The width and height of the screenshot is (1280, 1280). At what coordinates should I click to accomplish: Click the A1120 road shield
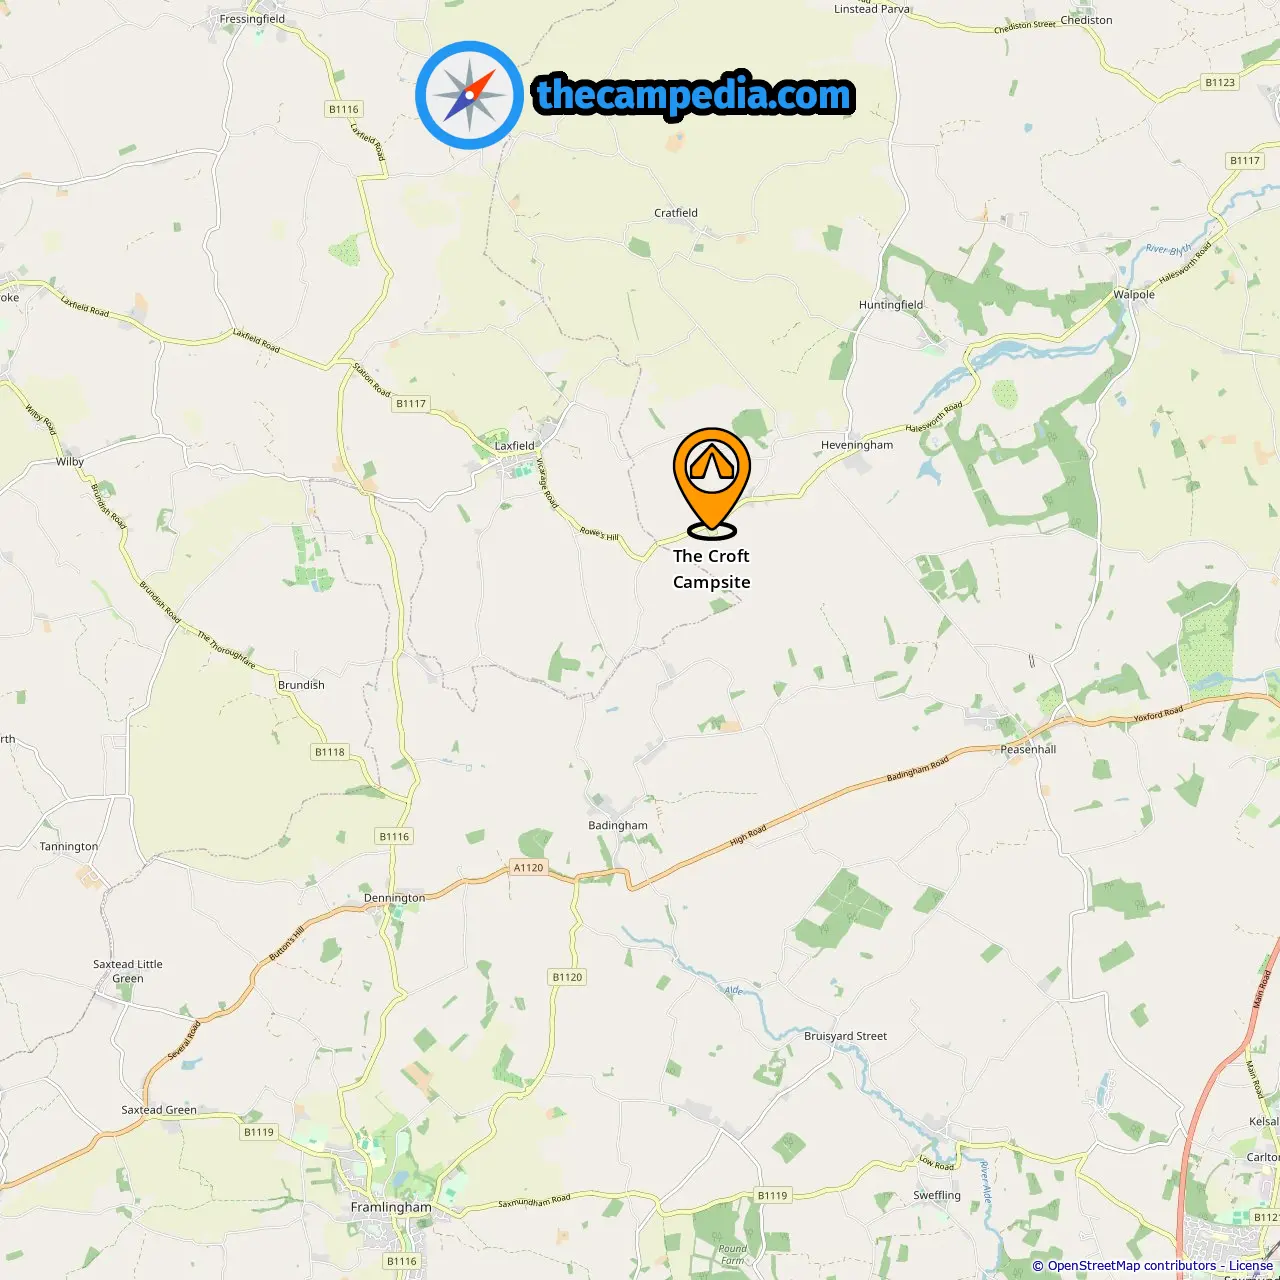tap(528, 868)
